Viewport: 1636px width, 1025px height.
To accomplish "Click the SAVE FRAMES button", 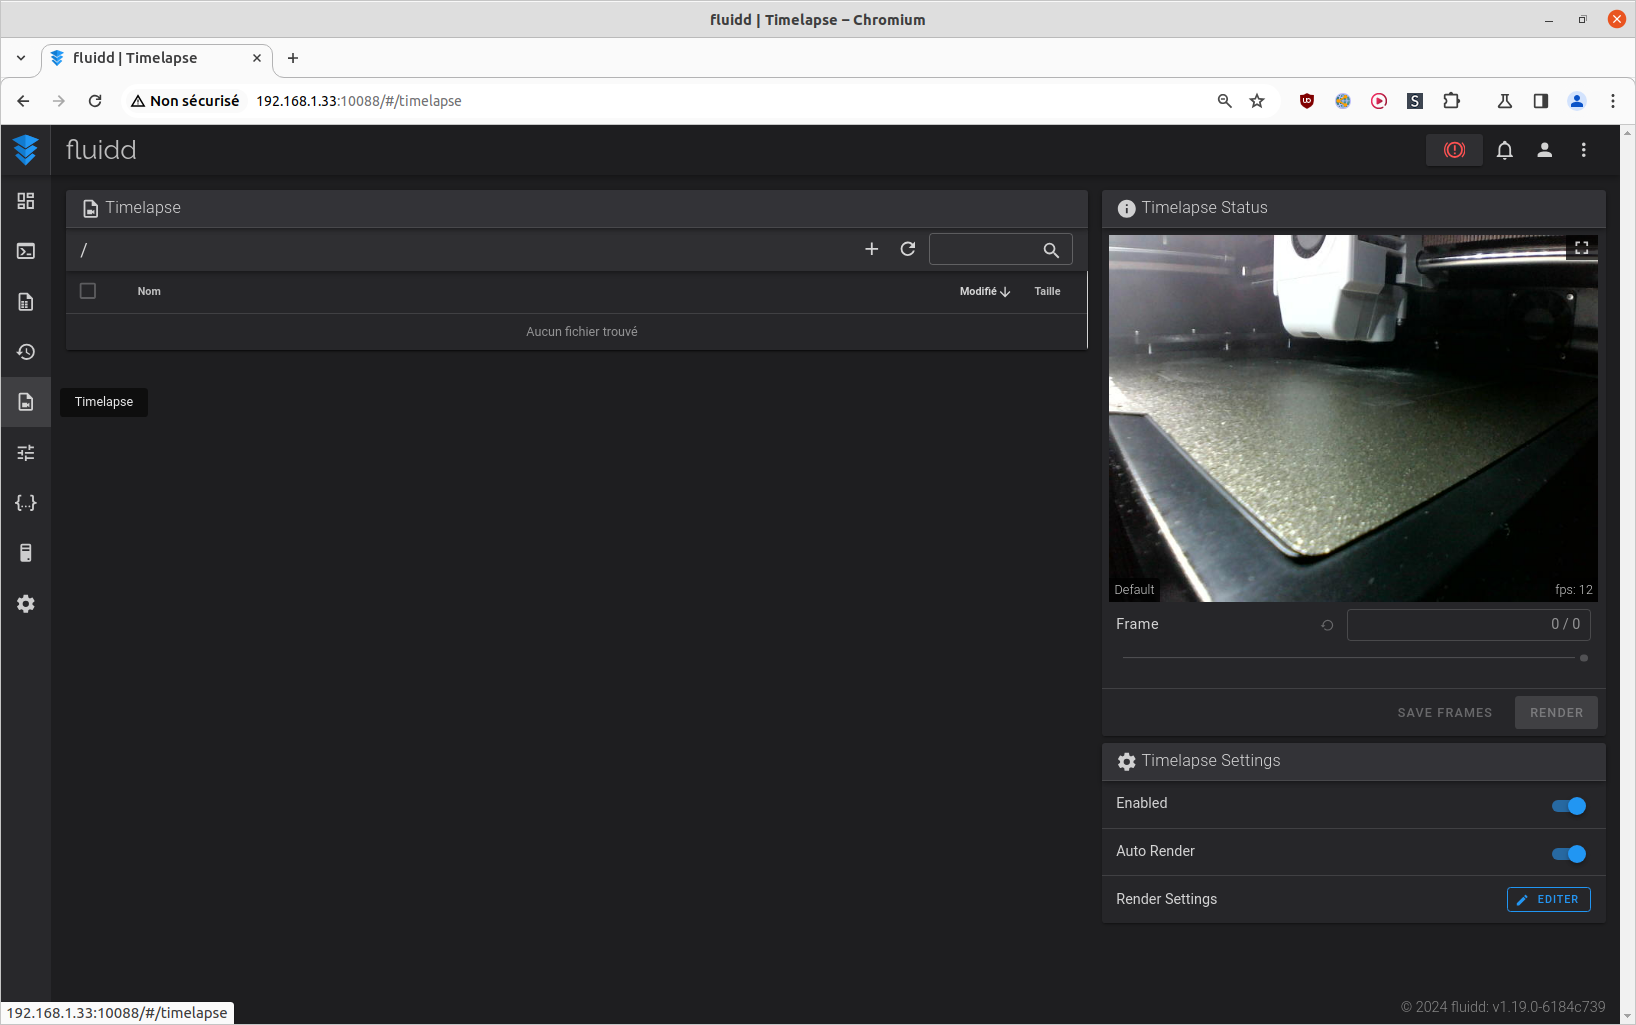I will [x=1445, y=713].
